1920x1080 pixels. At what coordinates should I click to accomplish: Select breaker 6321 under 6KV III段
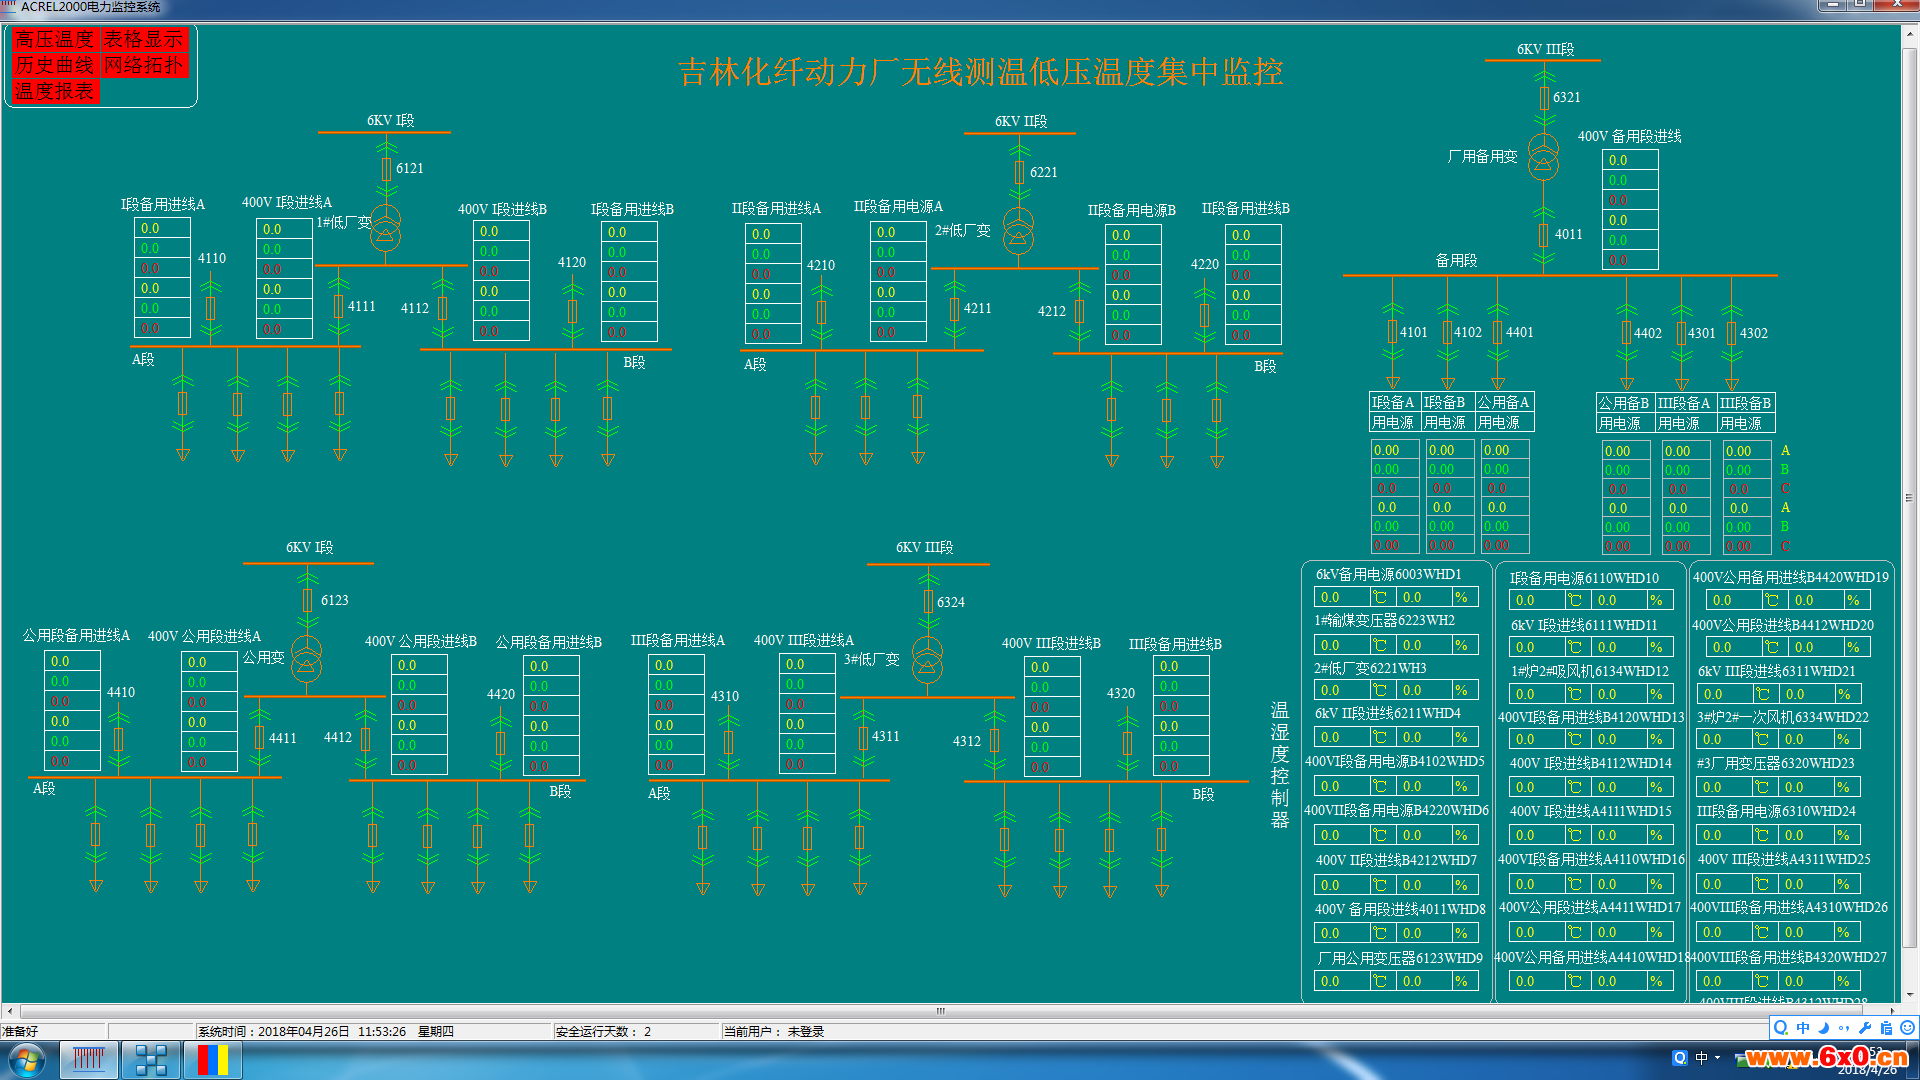click(x=1544, y=98)
